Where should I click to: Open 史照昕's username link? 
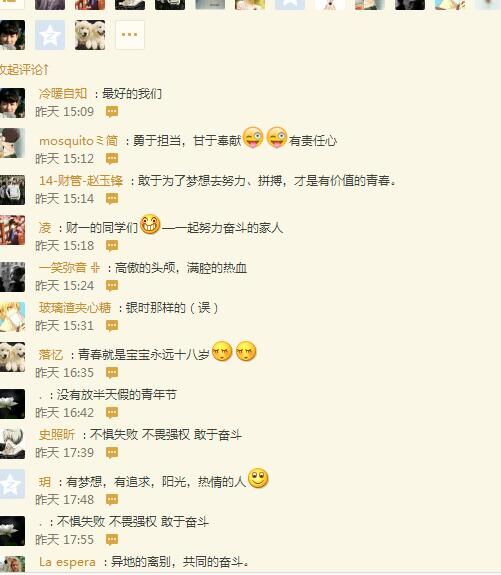coord(57,435)
